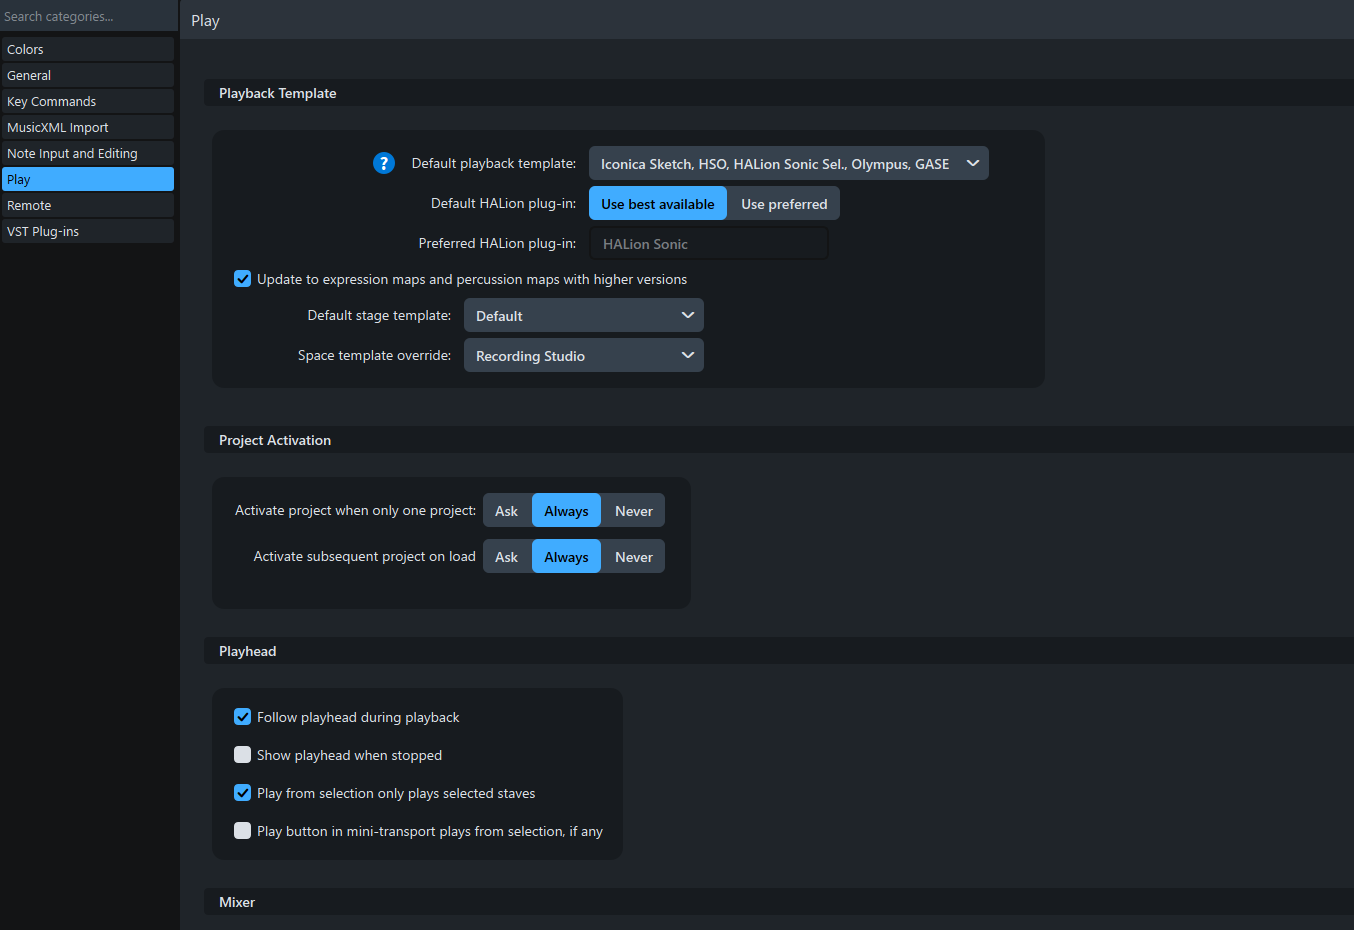
Task: Set Activate subsequent project on load to Never
Action: pos(633,557)
